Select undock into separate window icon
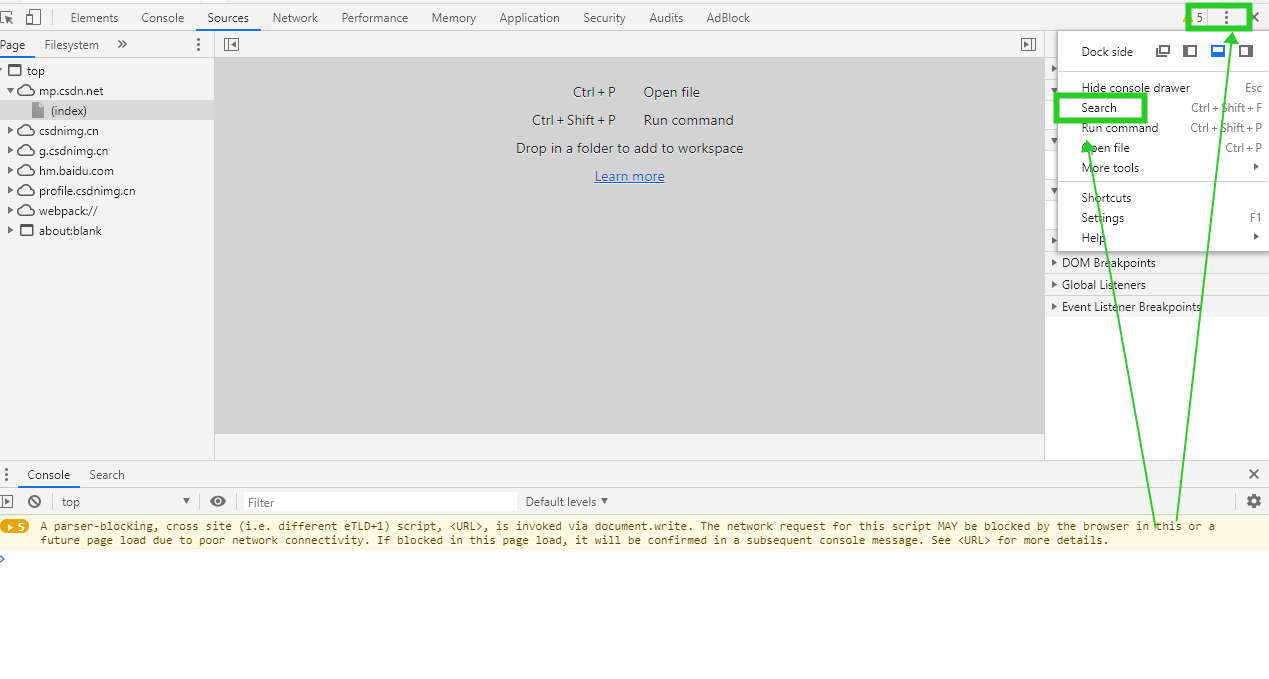The width and height of the screenshot is (1269, 679). click(x=1162, y=51)
